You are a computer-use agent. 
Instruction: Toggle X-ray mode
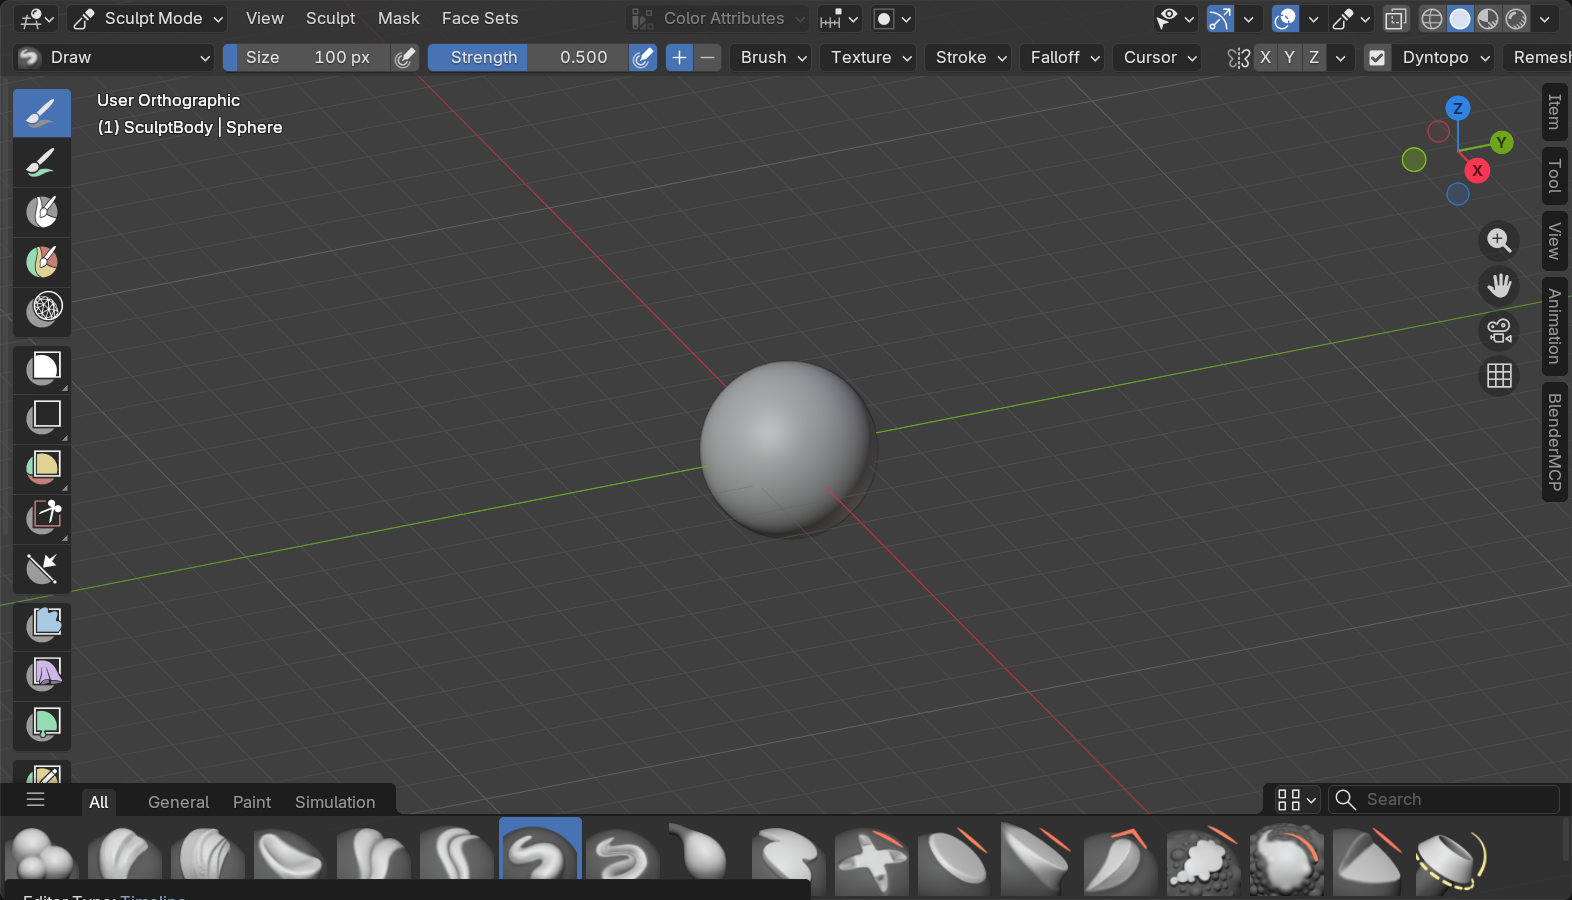pyautogui.click(x=1395, y=19)
